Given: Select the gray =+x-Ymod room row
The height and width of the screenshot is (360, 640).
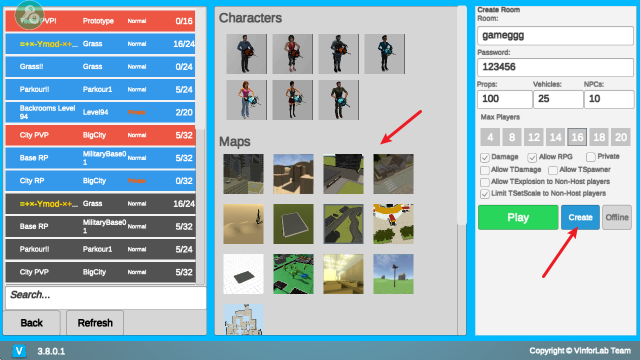Looking at the screenshot, I should pyautogui.click(x=100, y=204).
